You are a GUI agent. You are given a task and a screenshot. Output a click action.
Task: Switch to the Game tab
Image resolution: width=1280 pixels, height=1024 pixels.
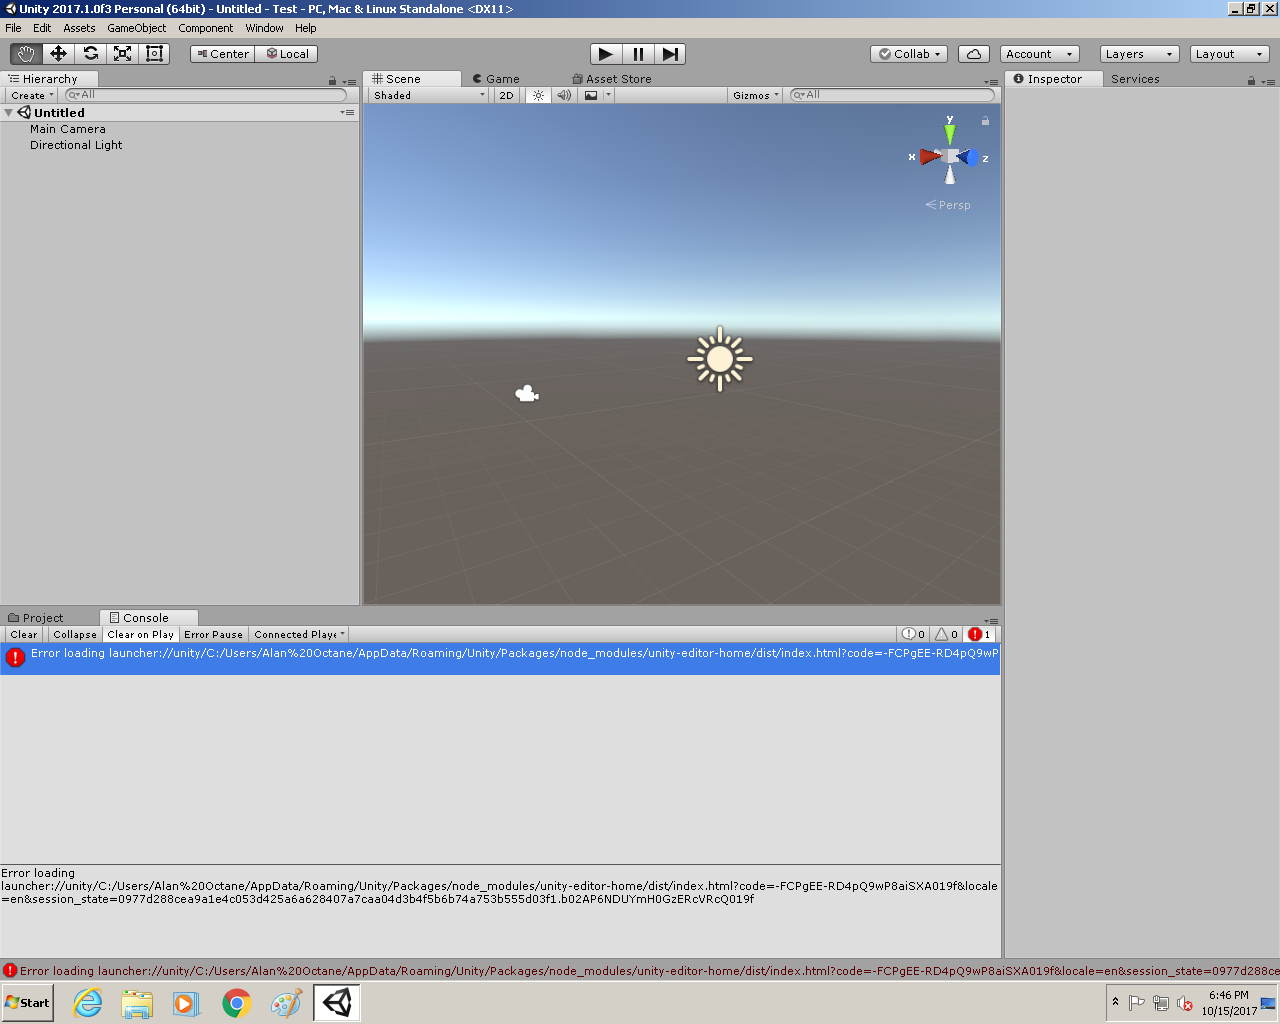(x=496, y=79)
